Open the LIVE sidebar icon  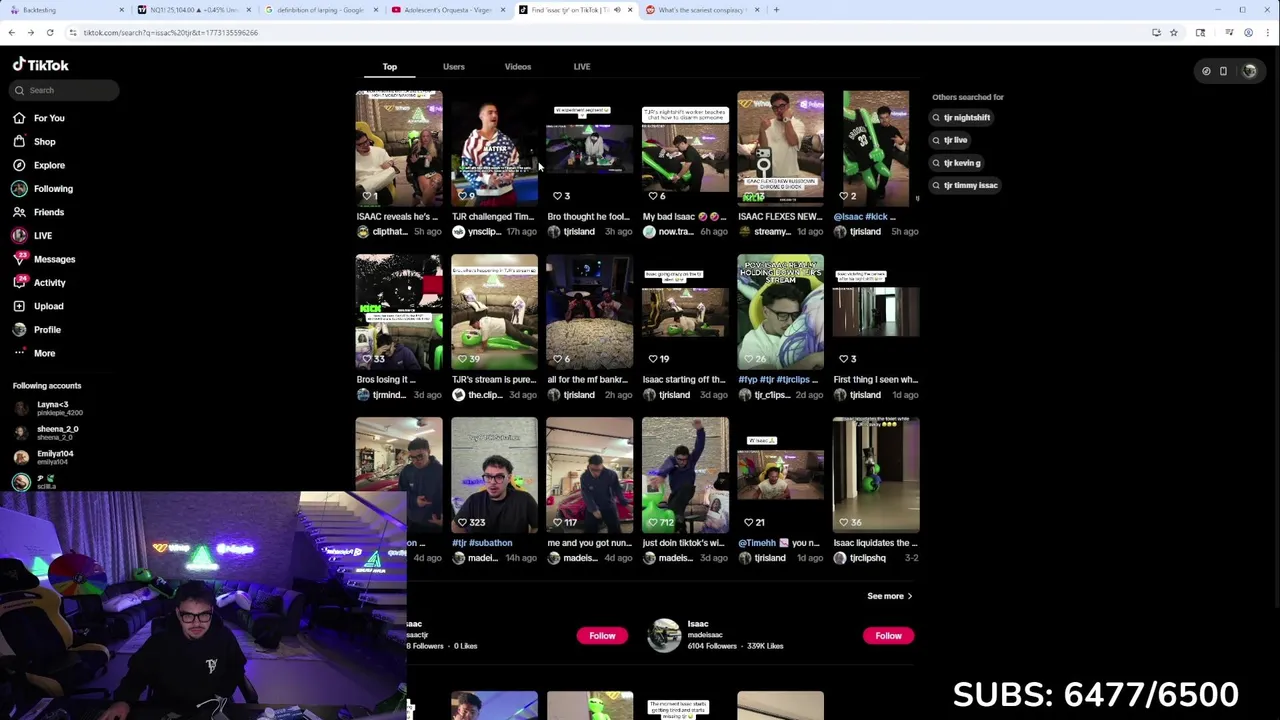click(x=19, y=236)
